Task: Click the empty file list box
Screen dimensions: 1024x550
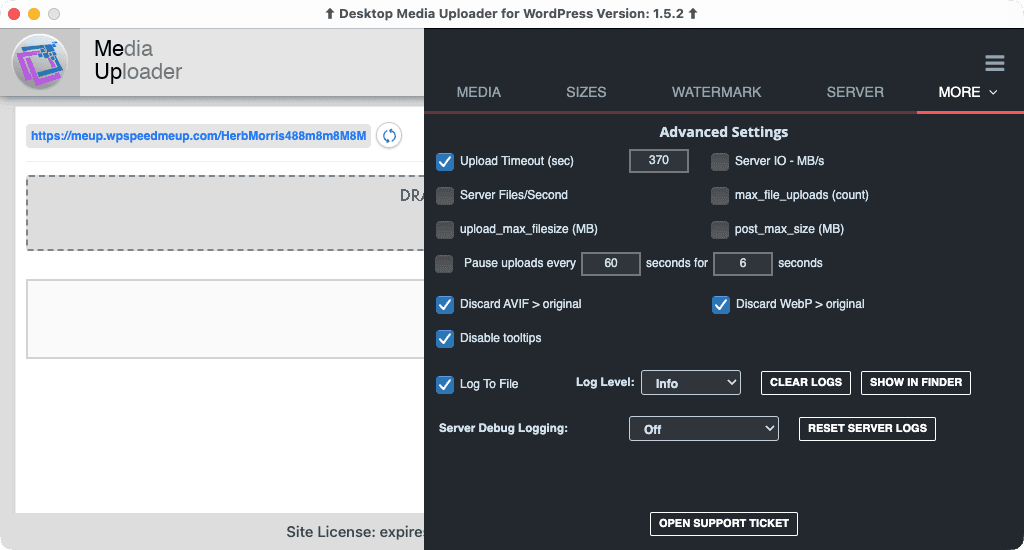Action: [225, 319]
